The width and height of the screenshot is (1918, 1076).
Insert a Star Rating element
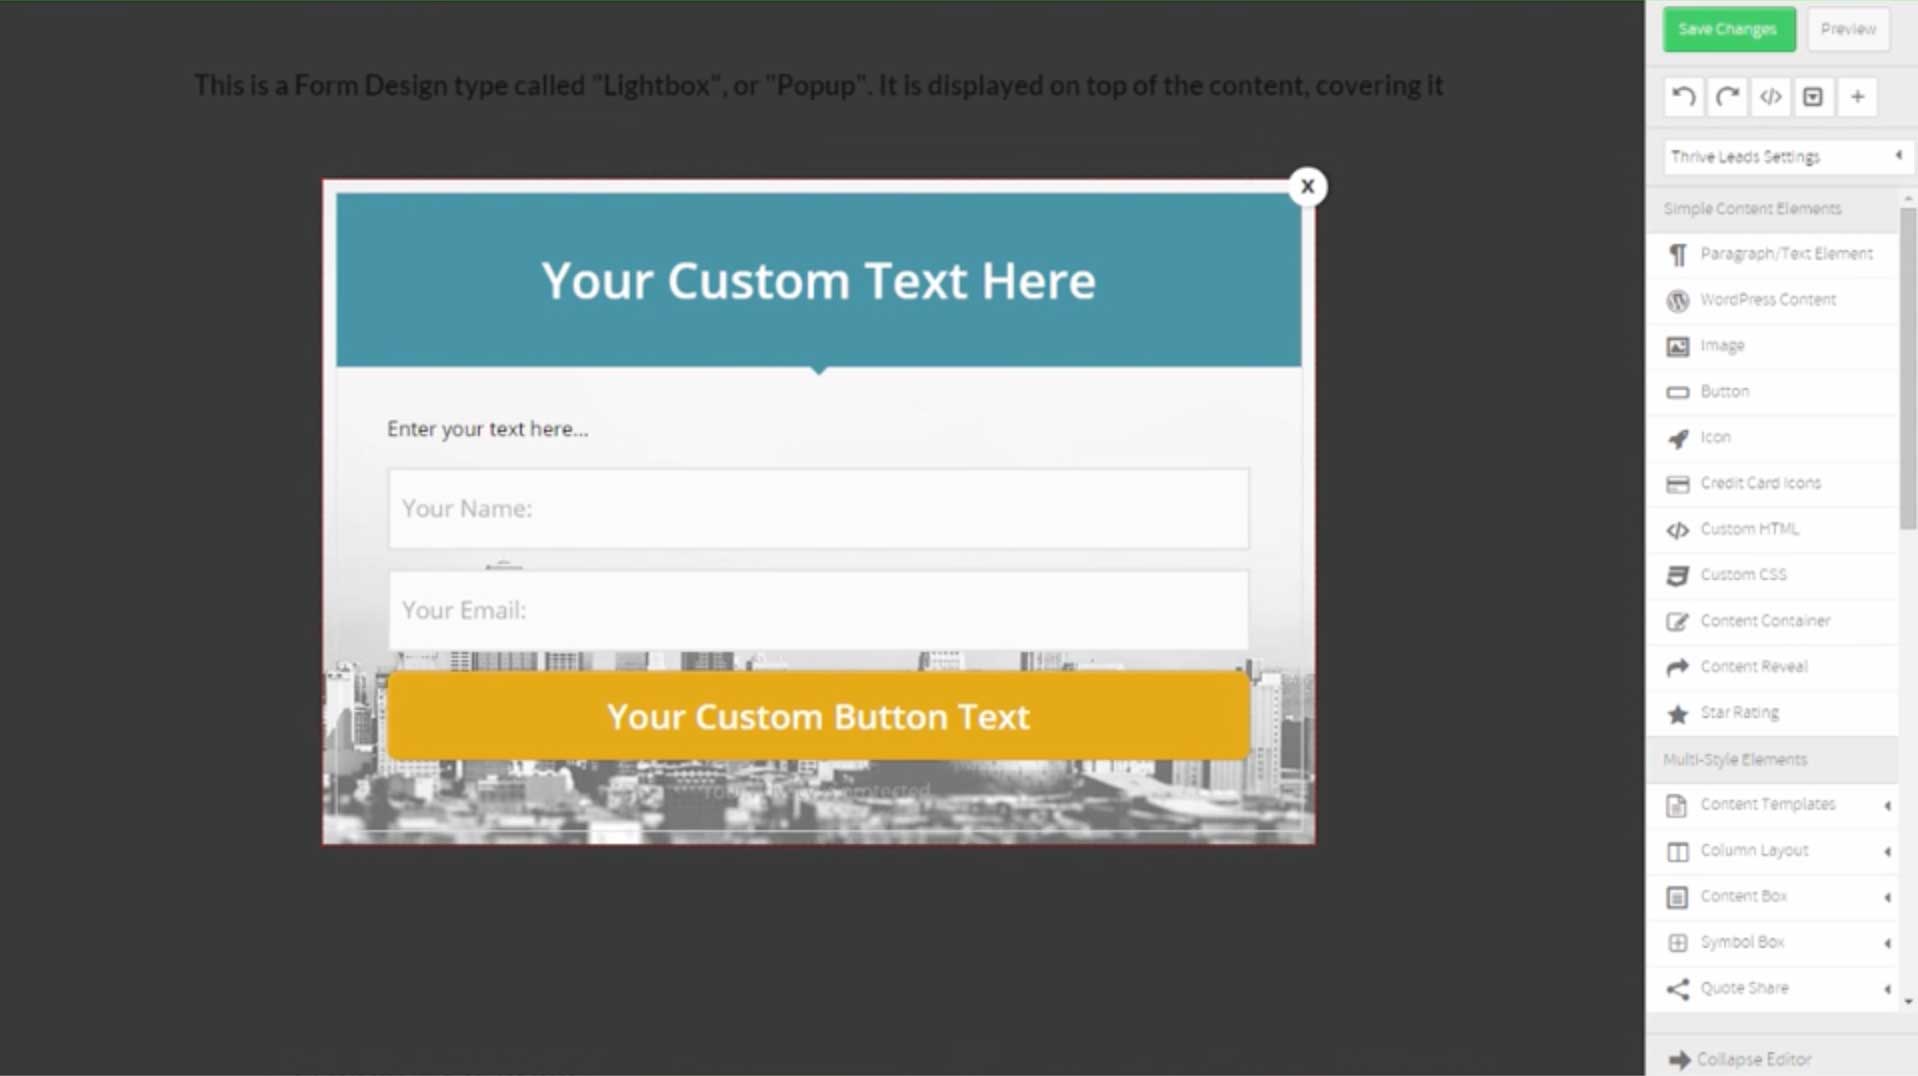(1740, 712)
